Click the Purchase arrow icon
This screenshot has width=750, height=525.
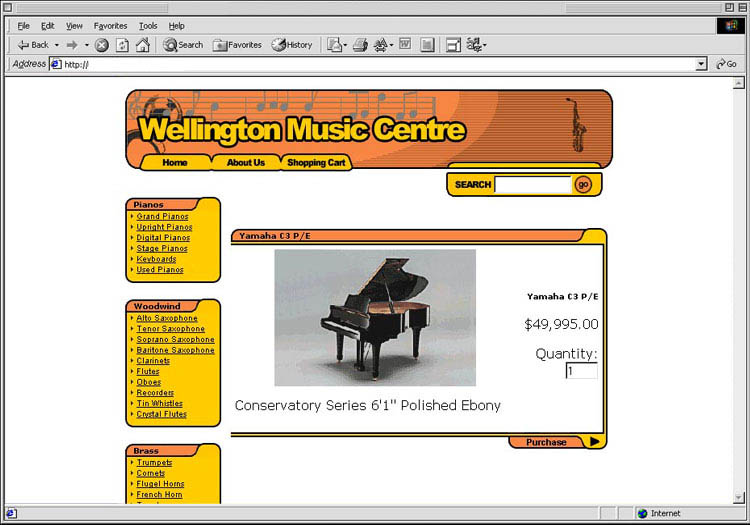pos(595,441)
